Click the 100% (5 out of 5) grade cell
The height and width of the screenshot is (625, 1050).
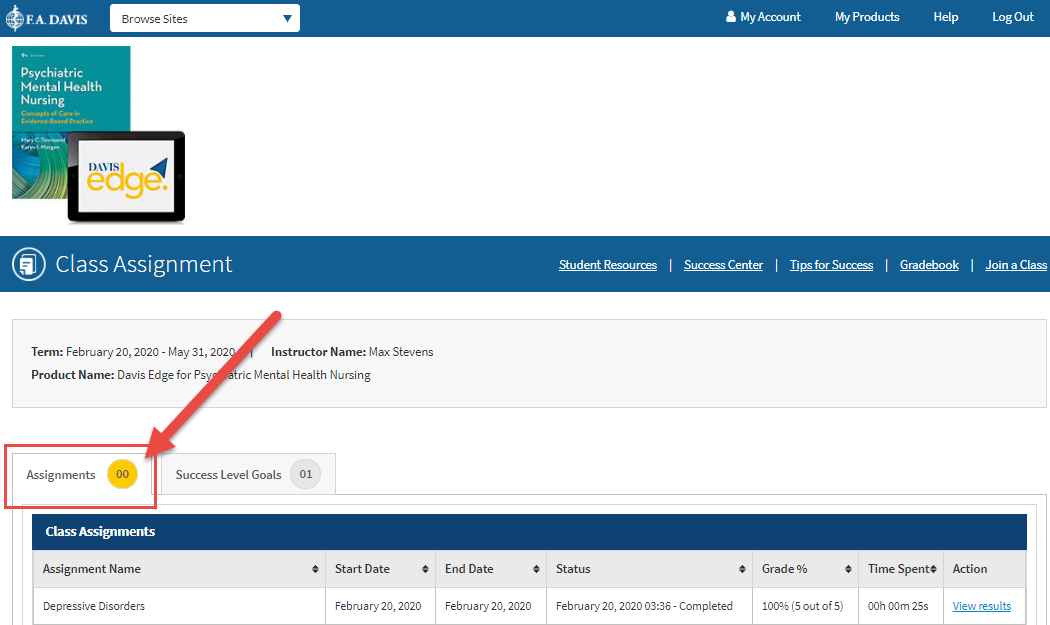[x=806, y=606]
